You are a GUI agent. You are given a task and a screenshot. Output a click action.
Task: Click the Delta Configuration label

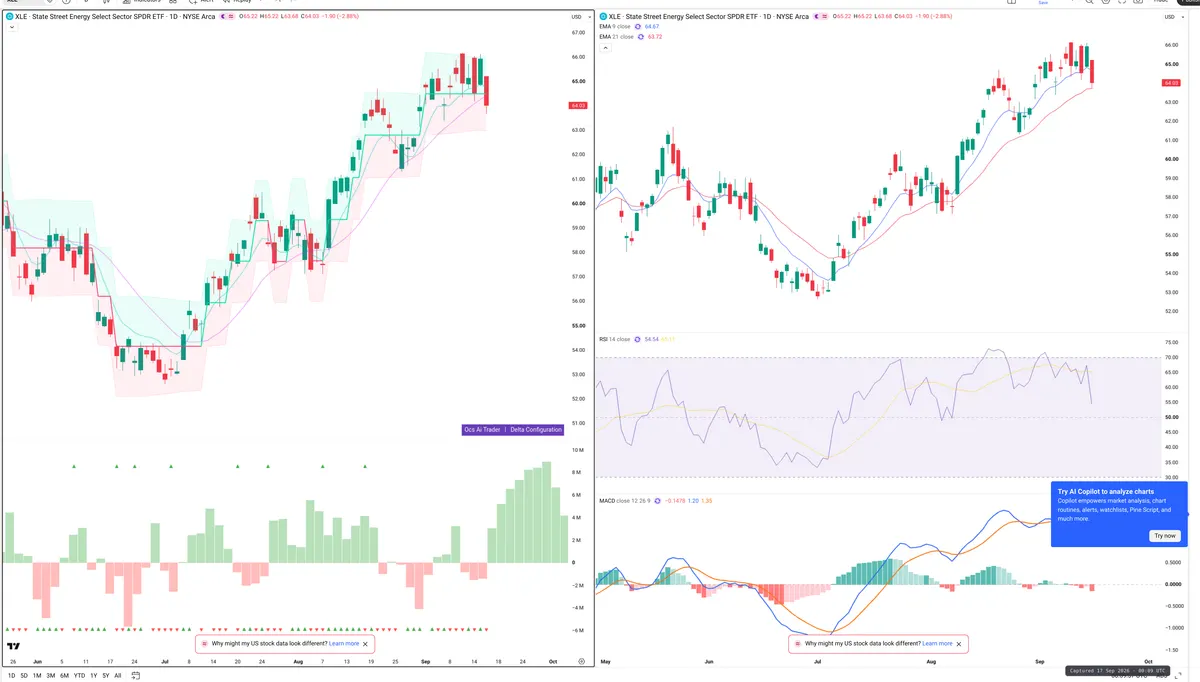click(x=536, y=430)
